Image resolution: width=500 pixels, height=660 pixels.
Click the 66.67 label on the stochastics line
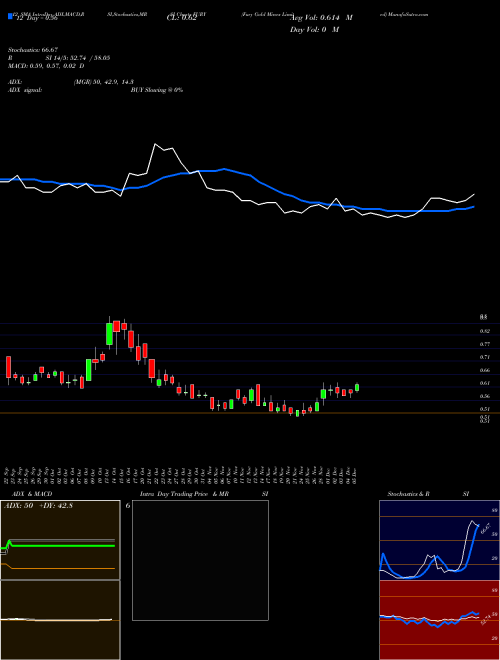click(x=486, y=527)
